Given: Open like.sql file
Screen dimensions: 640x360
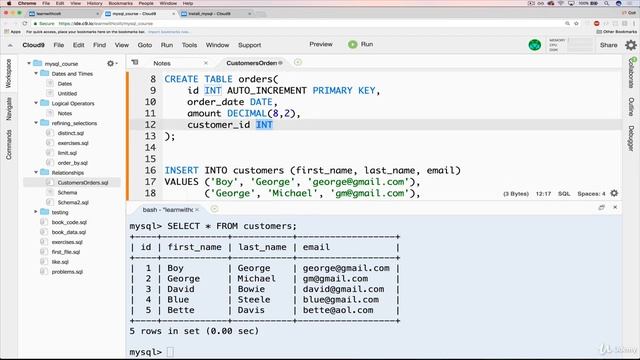Looking at the screenshot, I should tap(60, 262).
